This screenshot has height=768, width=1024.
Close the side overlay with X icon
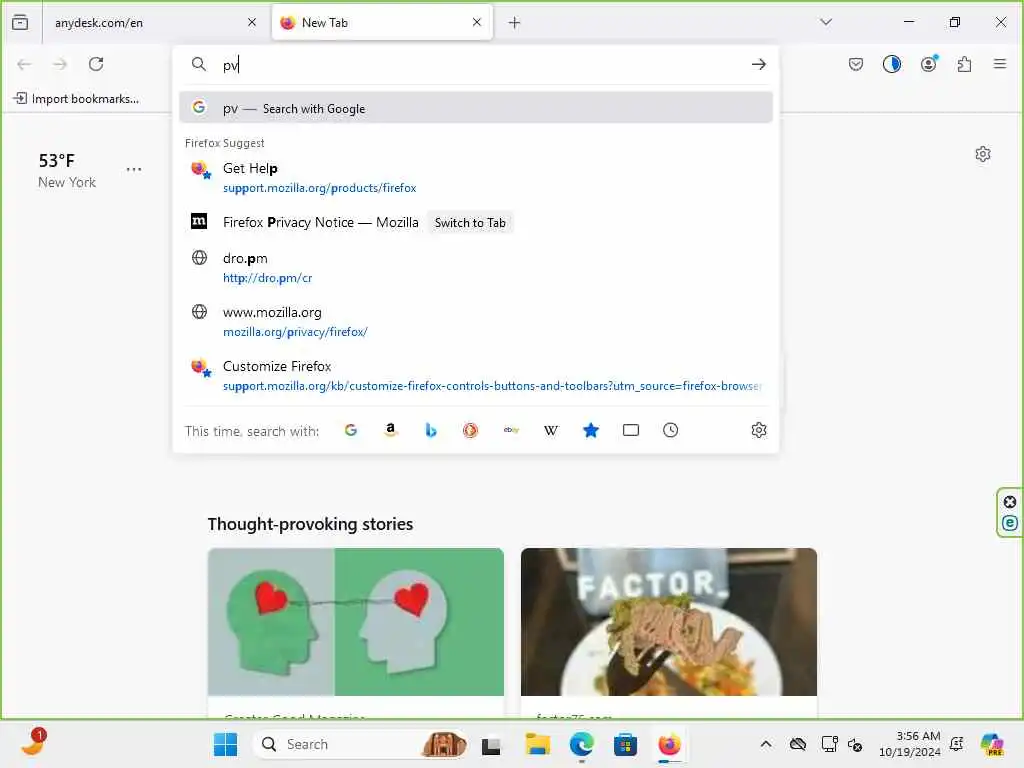coord(1010,502)
